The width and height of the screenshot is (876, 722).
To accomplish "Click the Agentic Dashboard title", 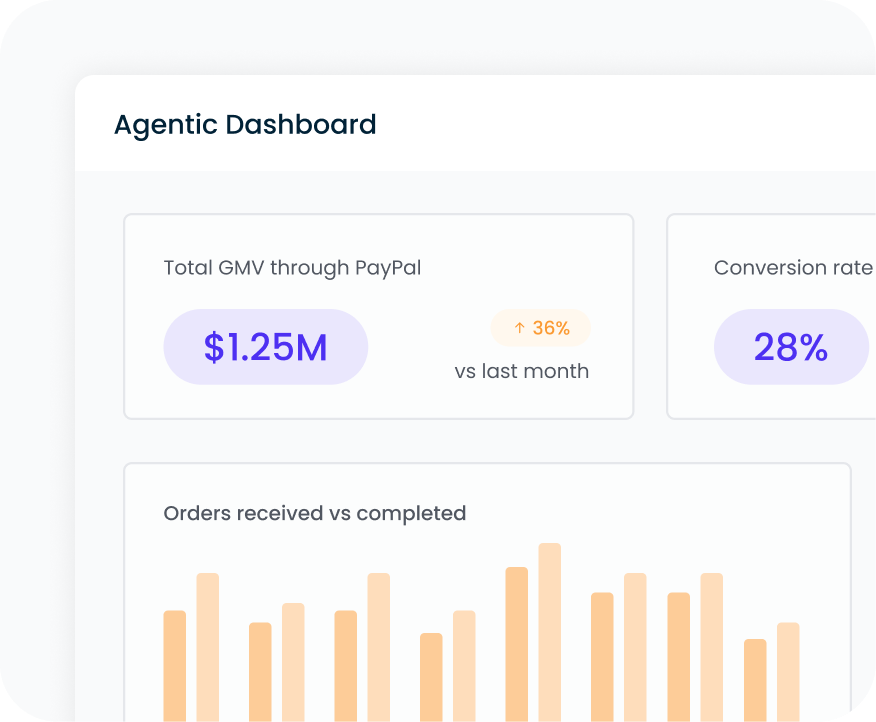I will click(245, 124).
